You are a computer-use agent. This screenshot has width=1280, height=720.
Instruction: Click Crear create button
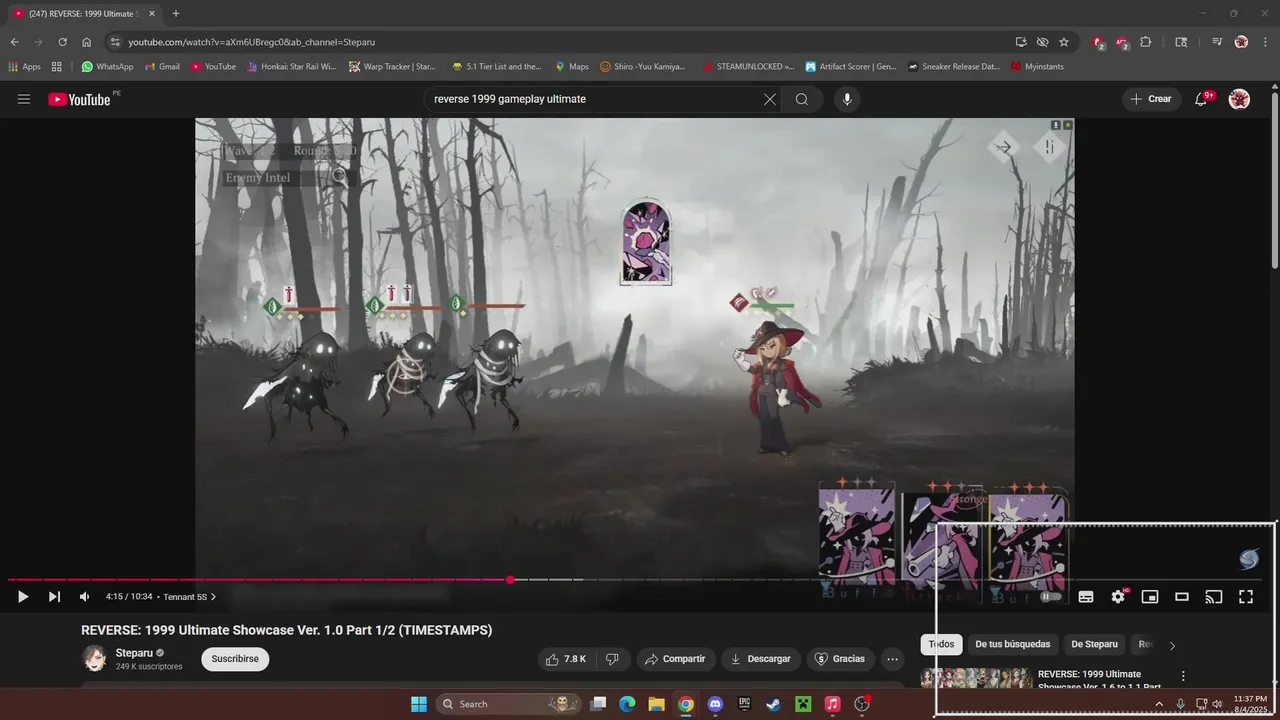[x=1151, y=99]
